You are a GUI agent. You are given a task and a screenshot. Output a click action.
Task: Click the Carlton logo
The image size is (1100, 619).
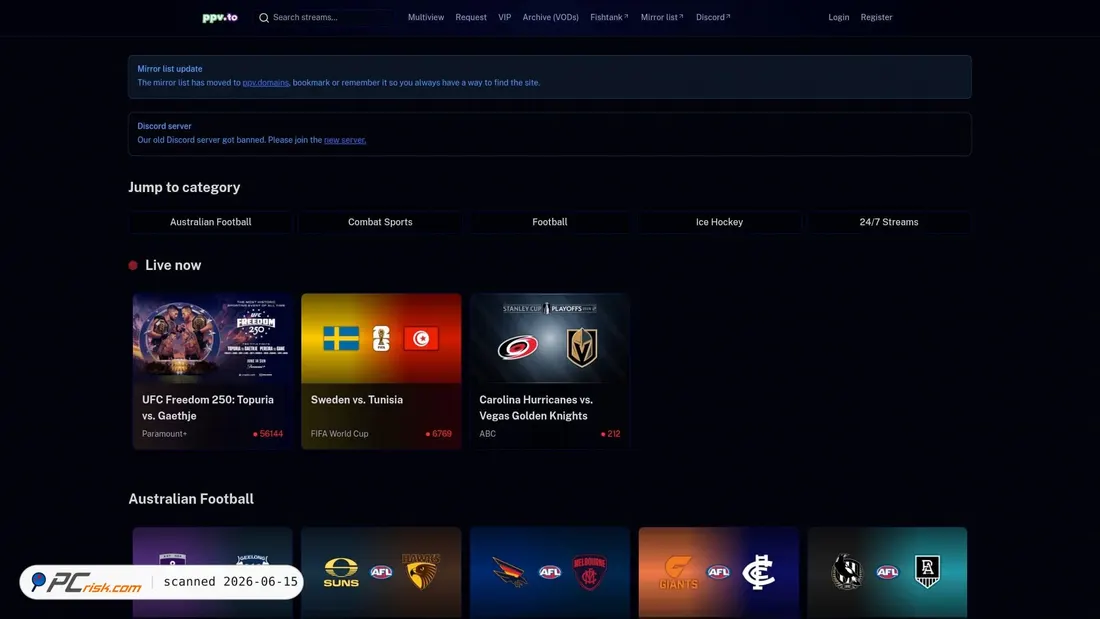point(758,572)
